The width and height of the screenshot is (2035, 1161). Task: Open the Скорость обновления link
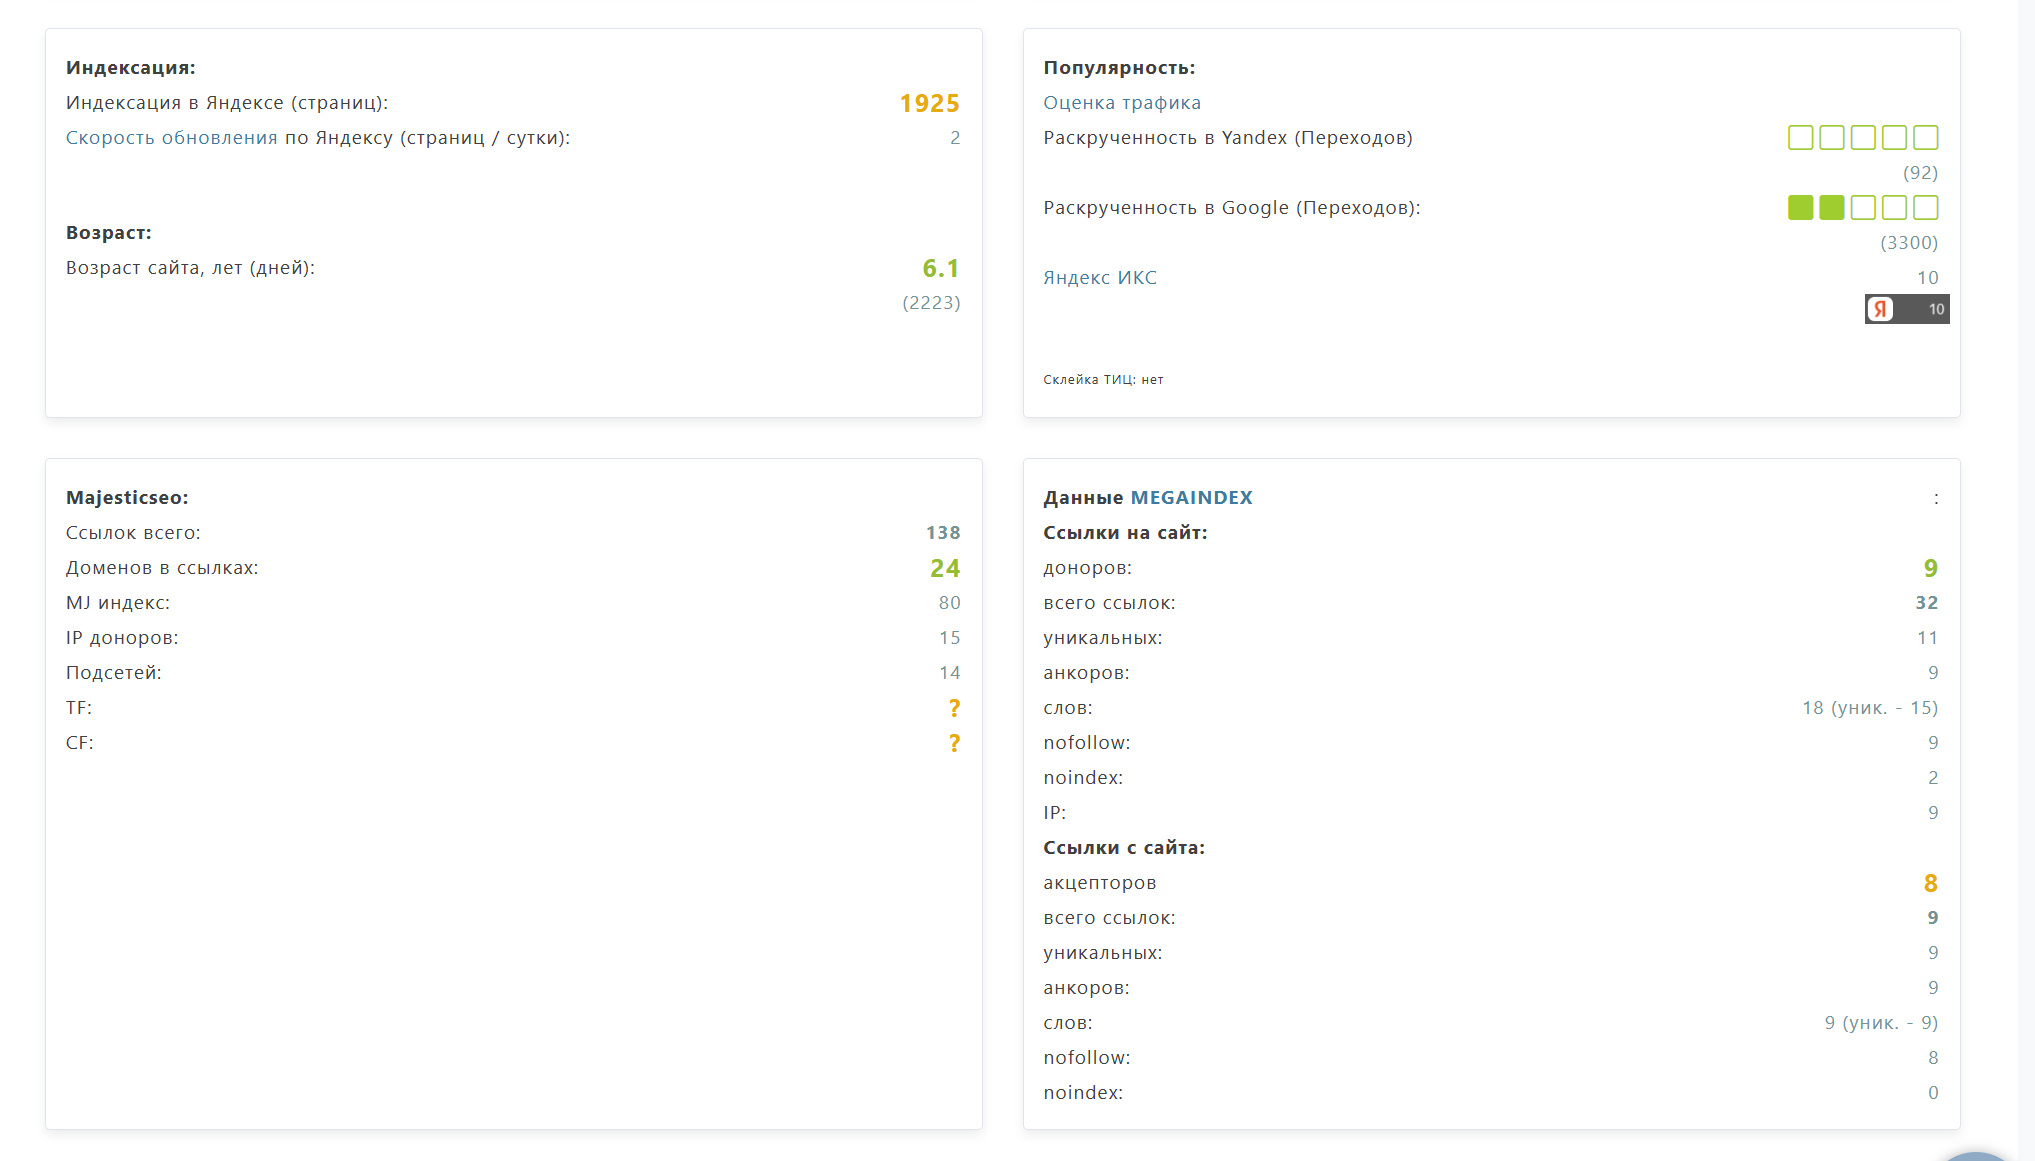click(171, 138)
